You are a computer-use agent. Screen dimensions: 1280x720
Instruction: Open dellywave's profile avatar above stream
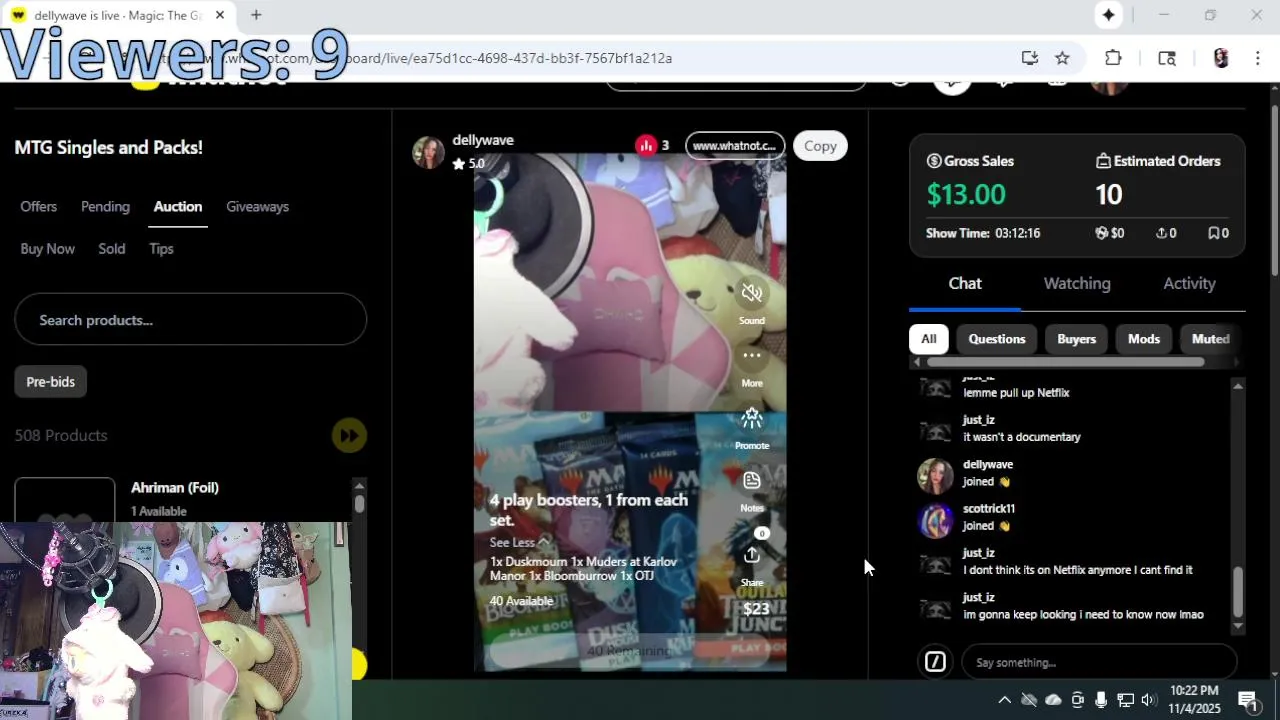[x=429, y=152]
